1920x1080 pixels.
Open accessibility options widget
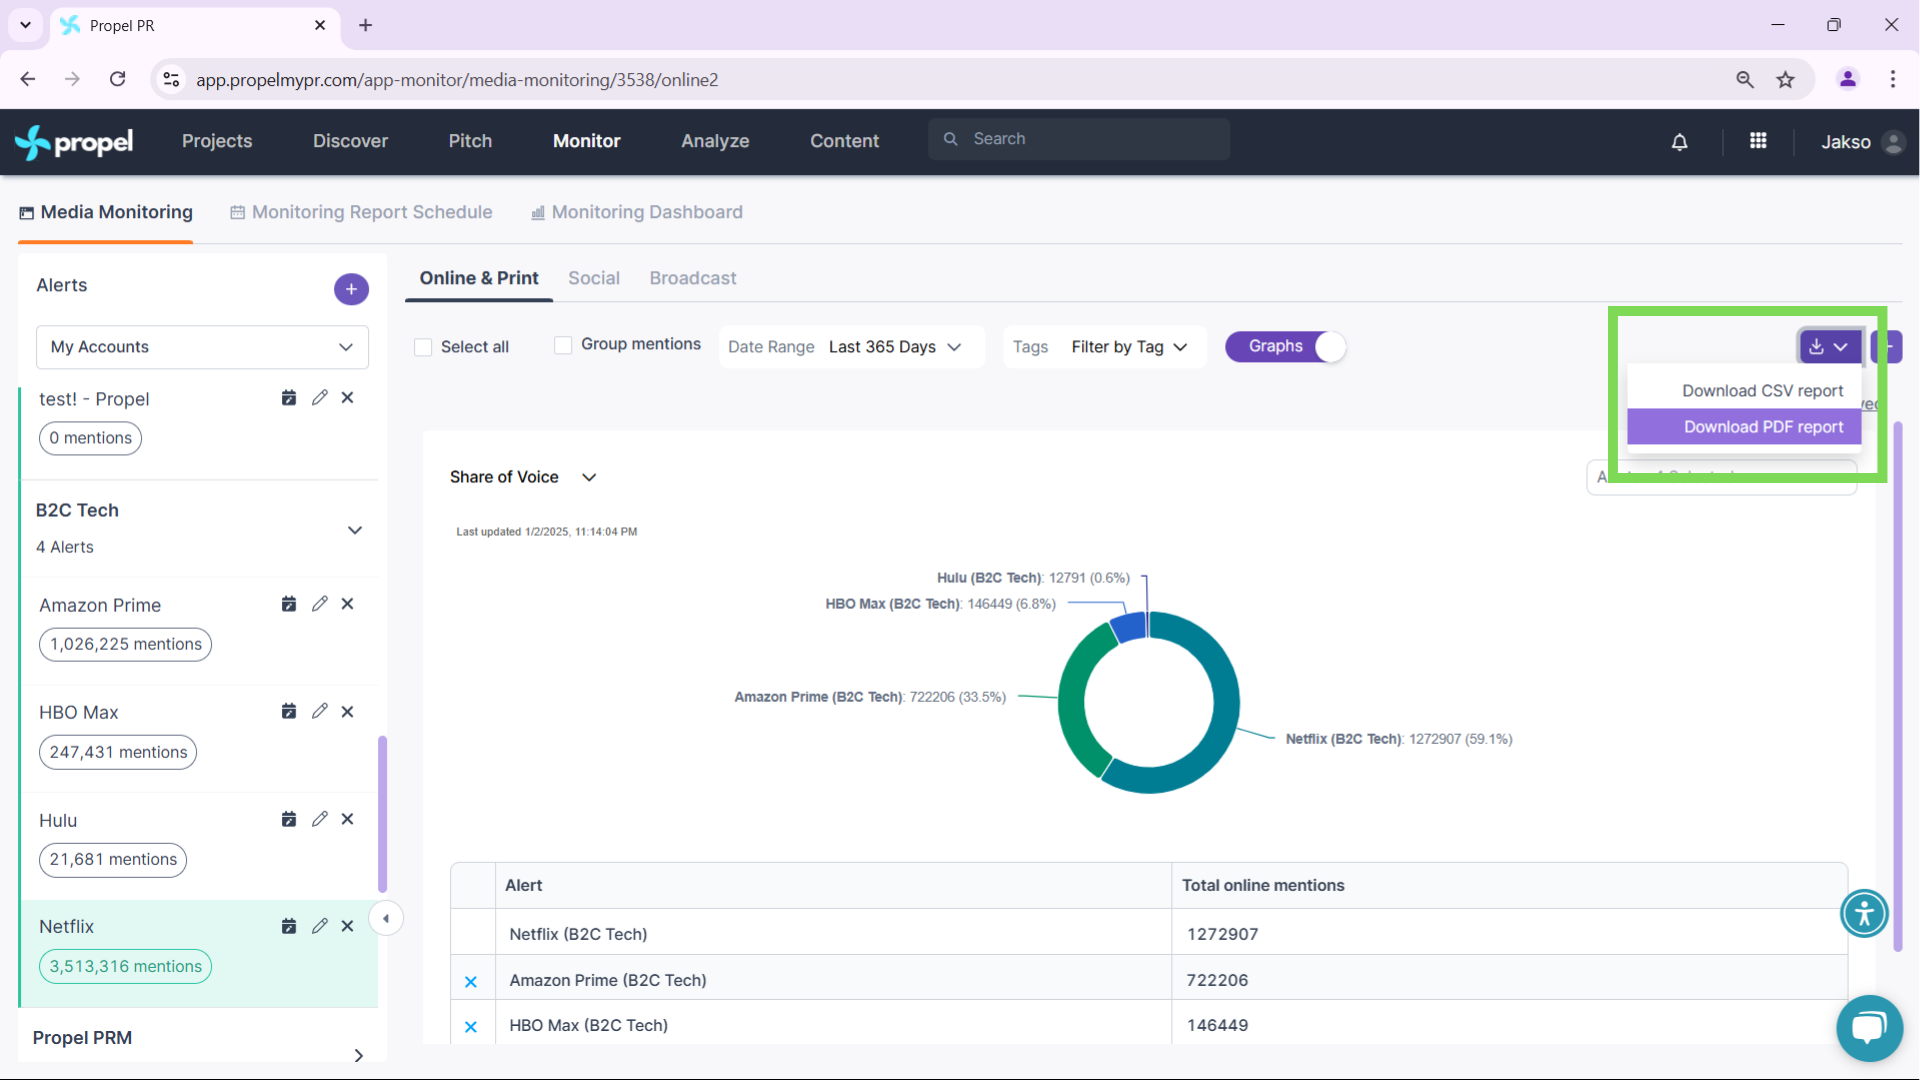click(x=1864, y=913)
